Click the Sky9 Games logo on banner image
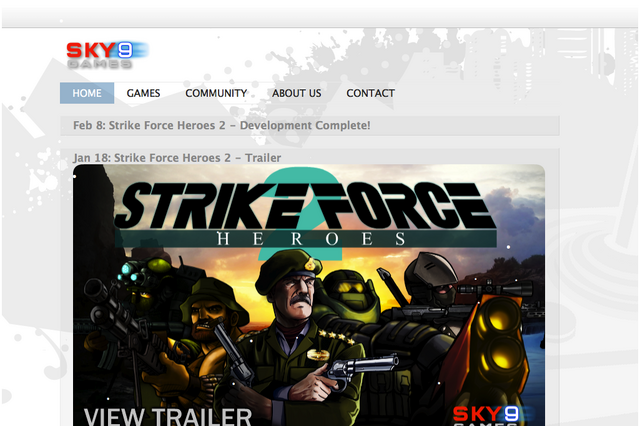 pyautogui.click(x=492, y=415)
